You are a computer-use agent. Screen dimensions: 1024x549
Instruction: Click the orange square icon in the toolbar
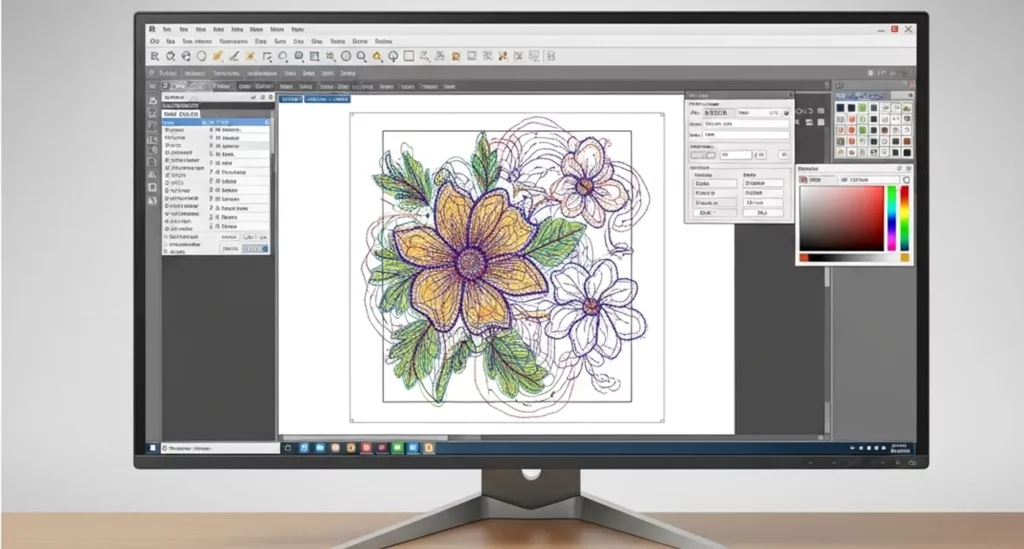[x=456, y=56]
